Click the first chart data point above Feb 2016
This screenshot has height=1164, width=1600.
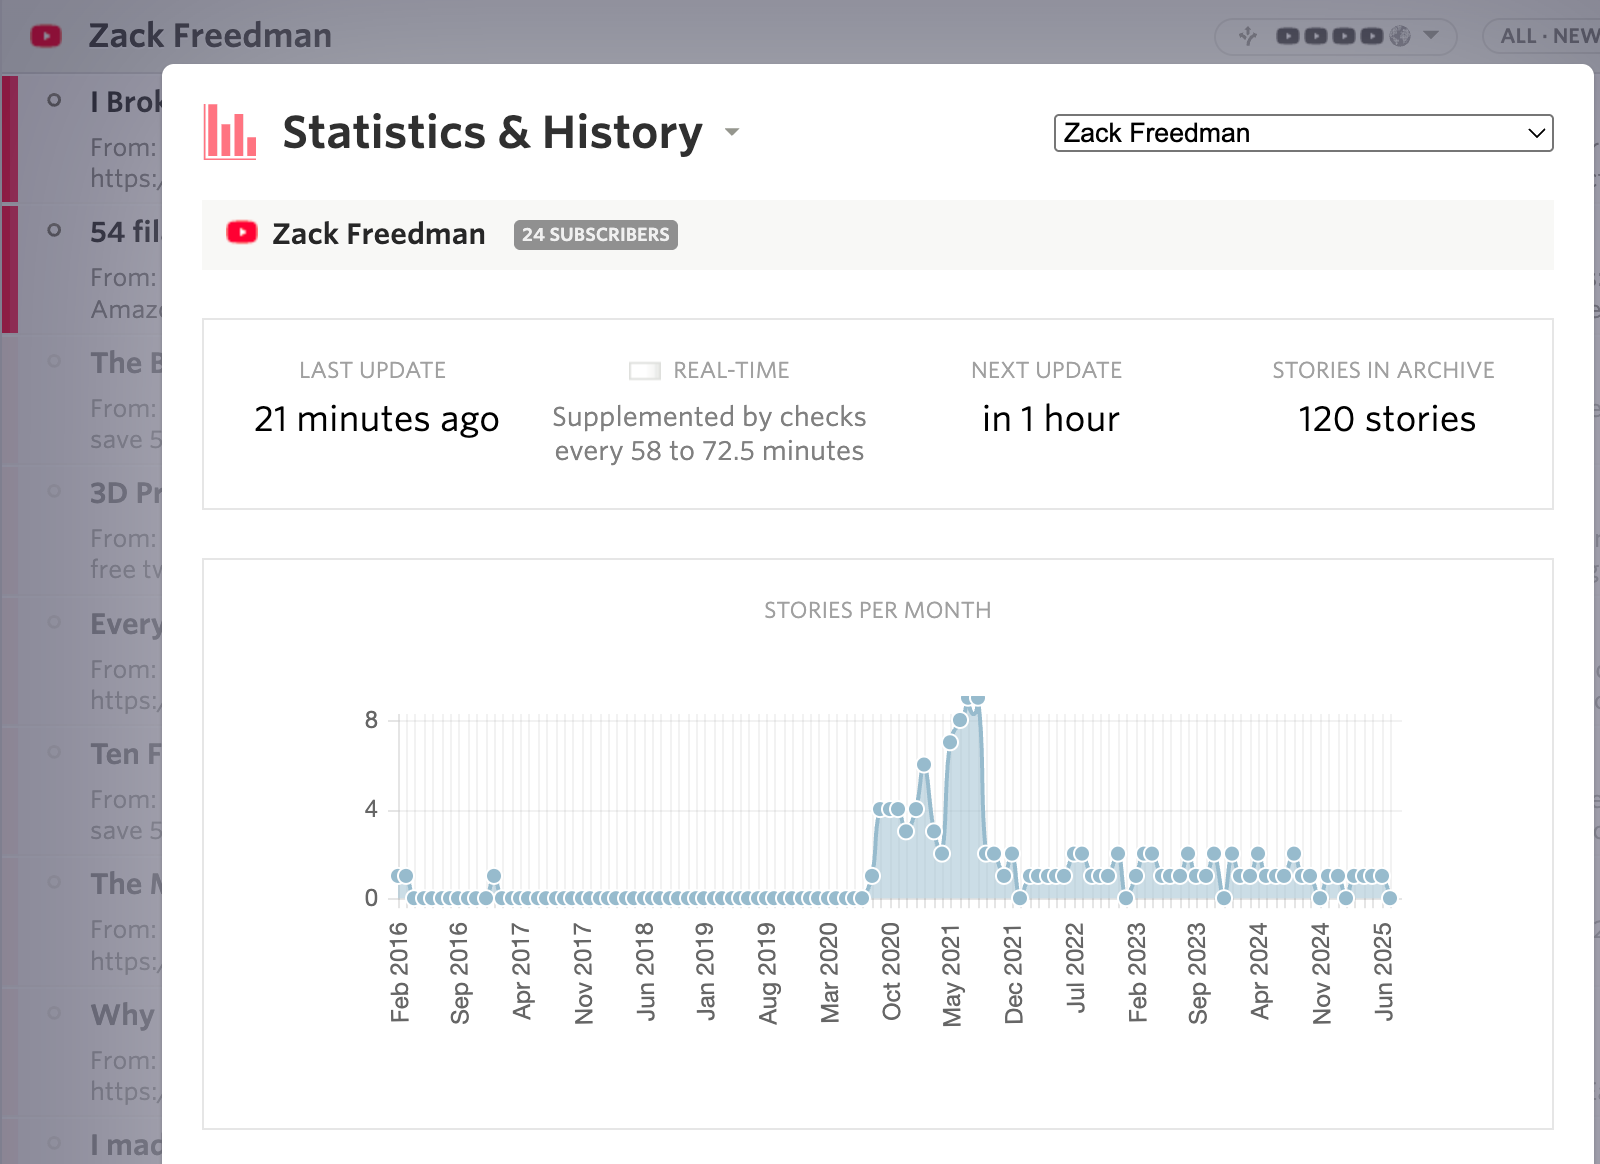[x=397, y=876]
